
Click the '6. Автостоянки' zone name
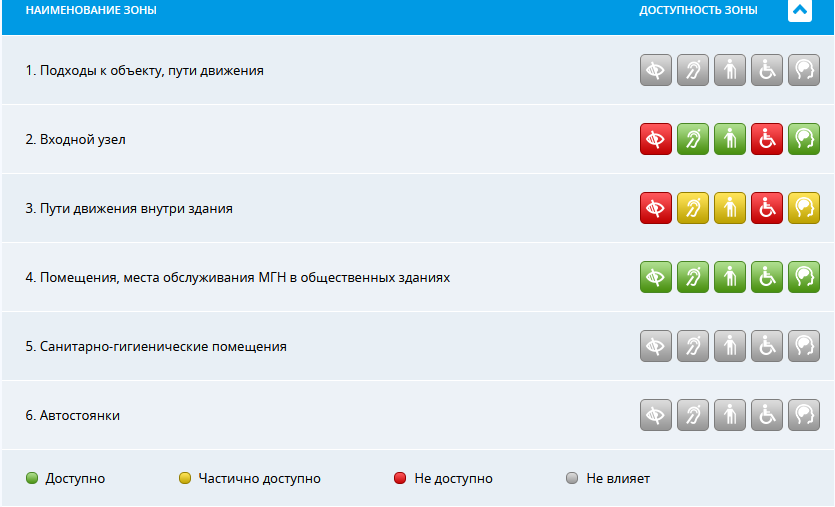72,415
